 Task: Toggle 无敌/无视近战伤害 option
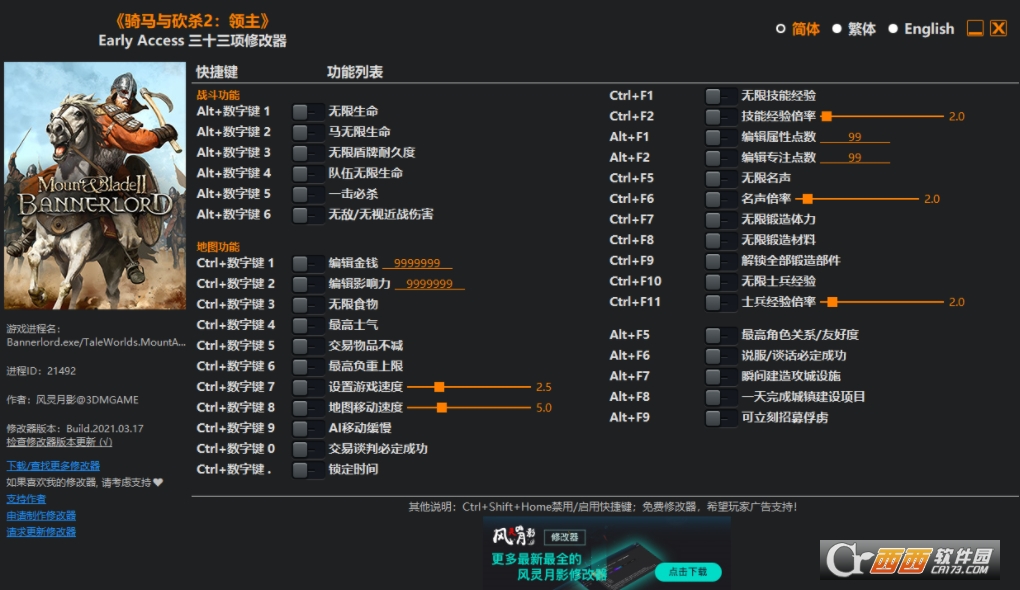[x=308, y=215]
